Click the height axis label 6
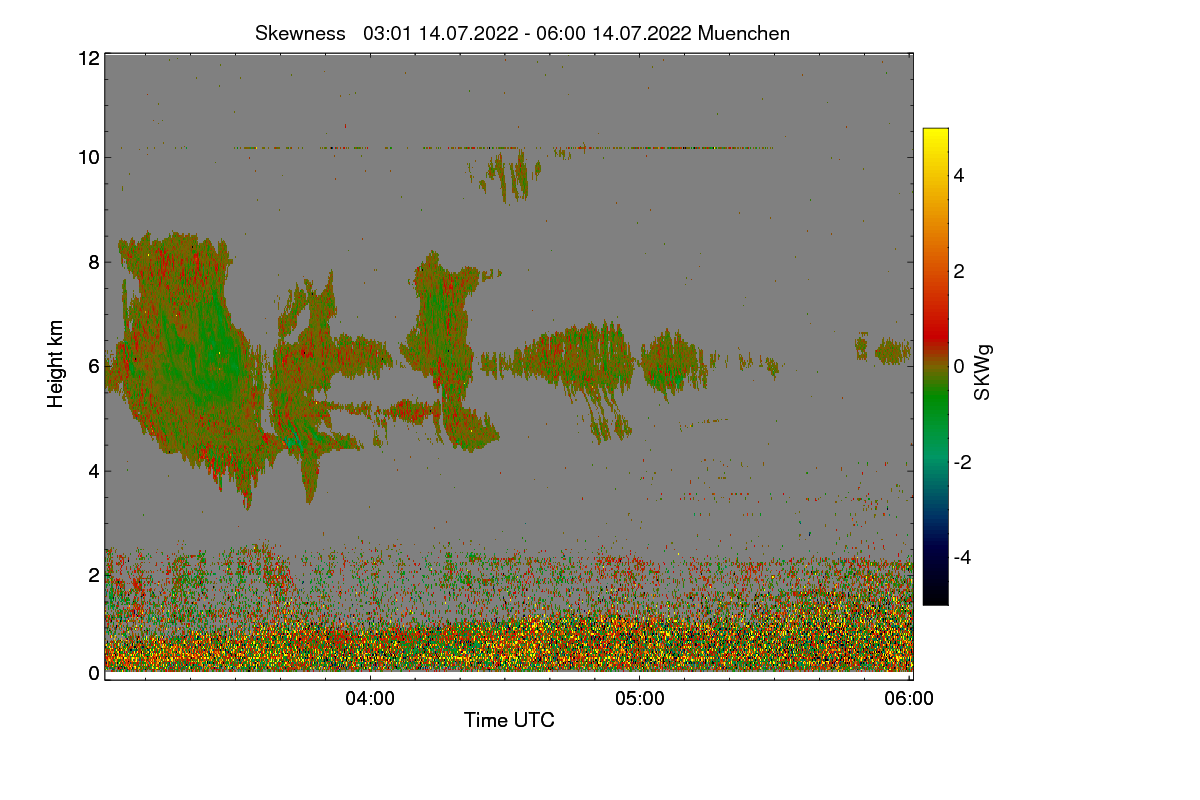The image size is (1200, 800). coord(94,366)
